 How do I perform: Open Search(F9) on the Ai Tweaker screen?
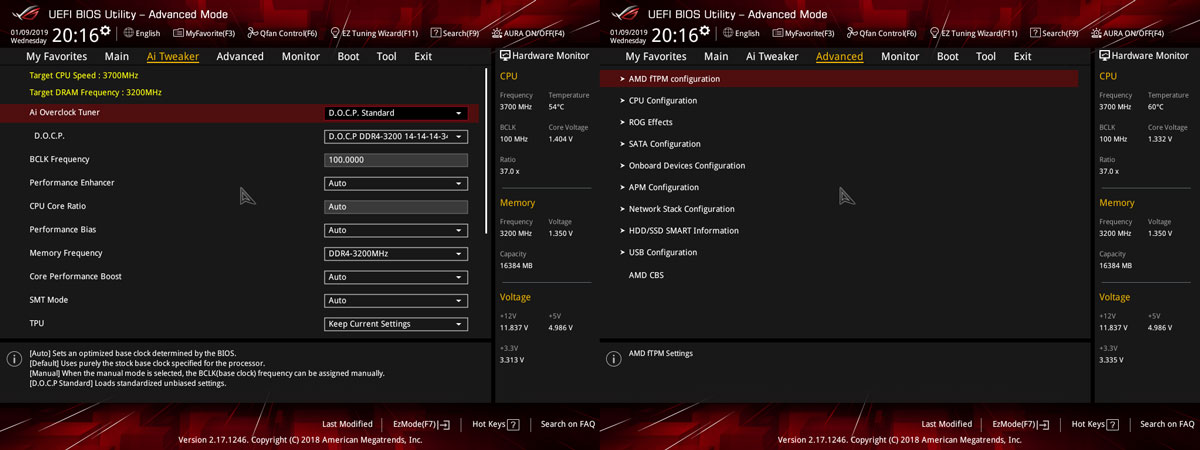coord(455,33)
